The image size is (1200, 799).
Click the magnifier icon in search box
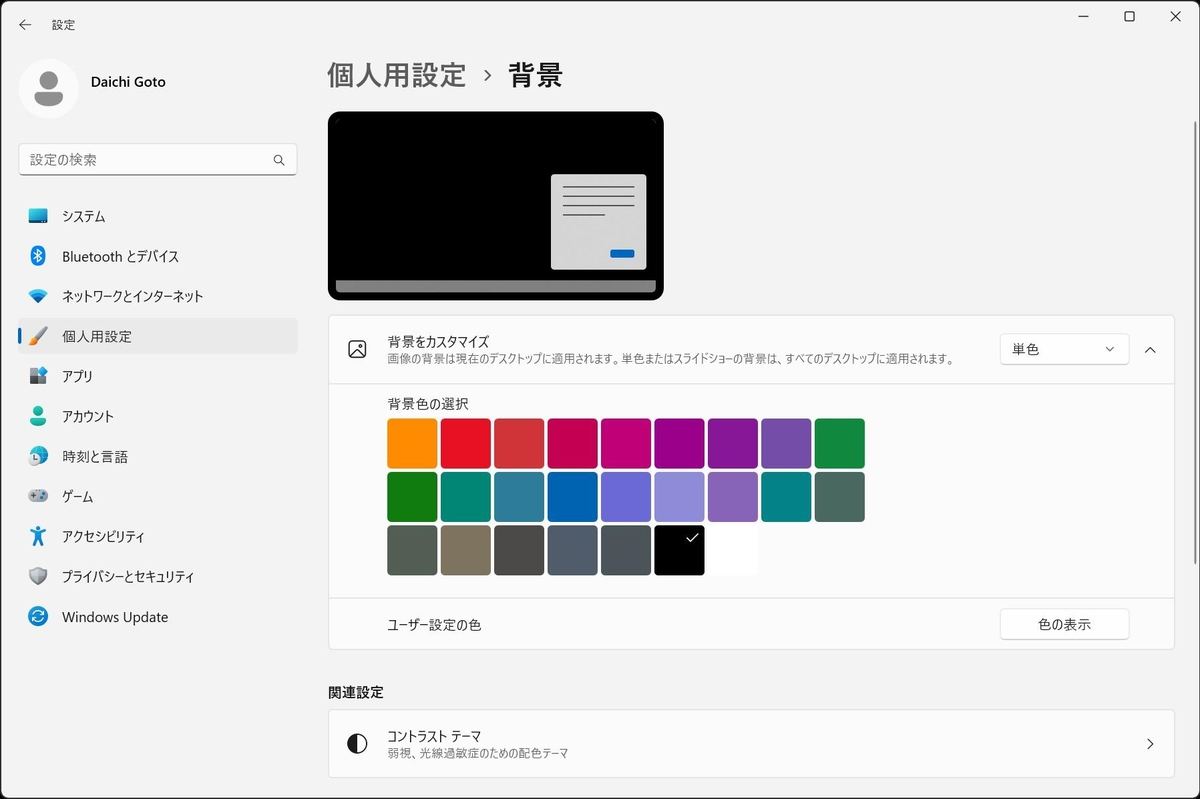coord(279,160)
